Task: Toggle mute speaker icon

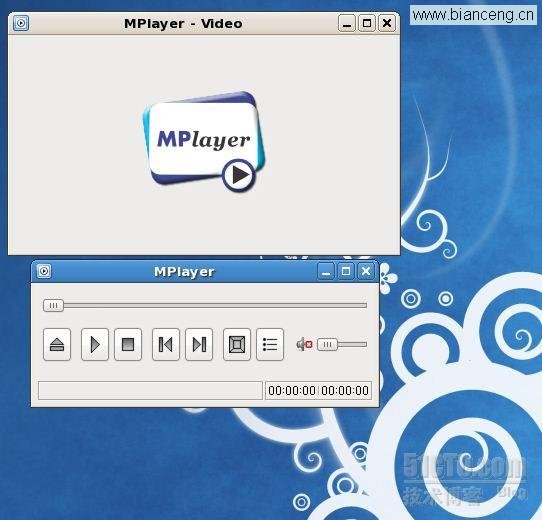Action: point(304,344)
